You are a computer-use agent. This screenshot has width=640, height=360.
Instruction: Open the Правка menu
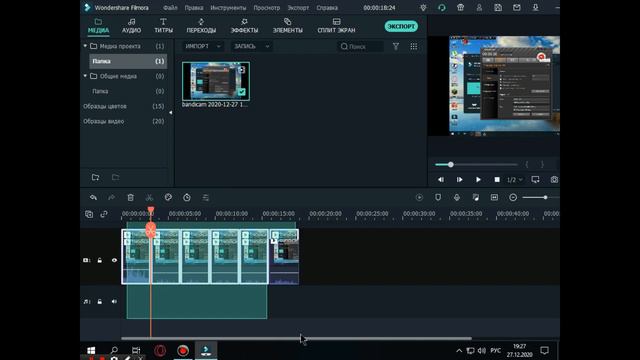pos(193,8)
